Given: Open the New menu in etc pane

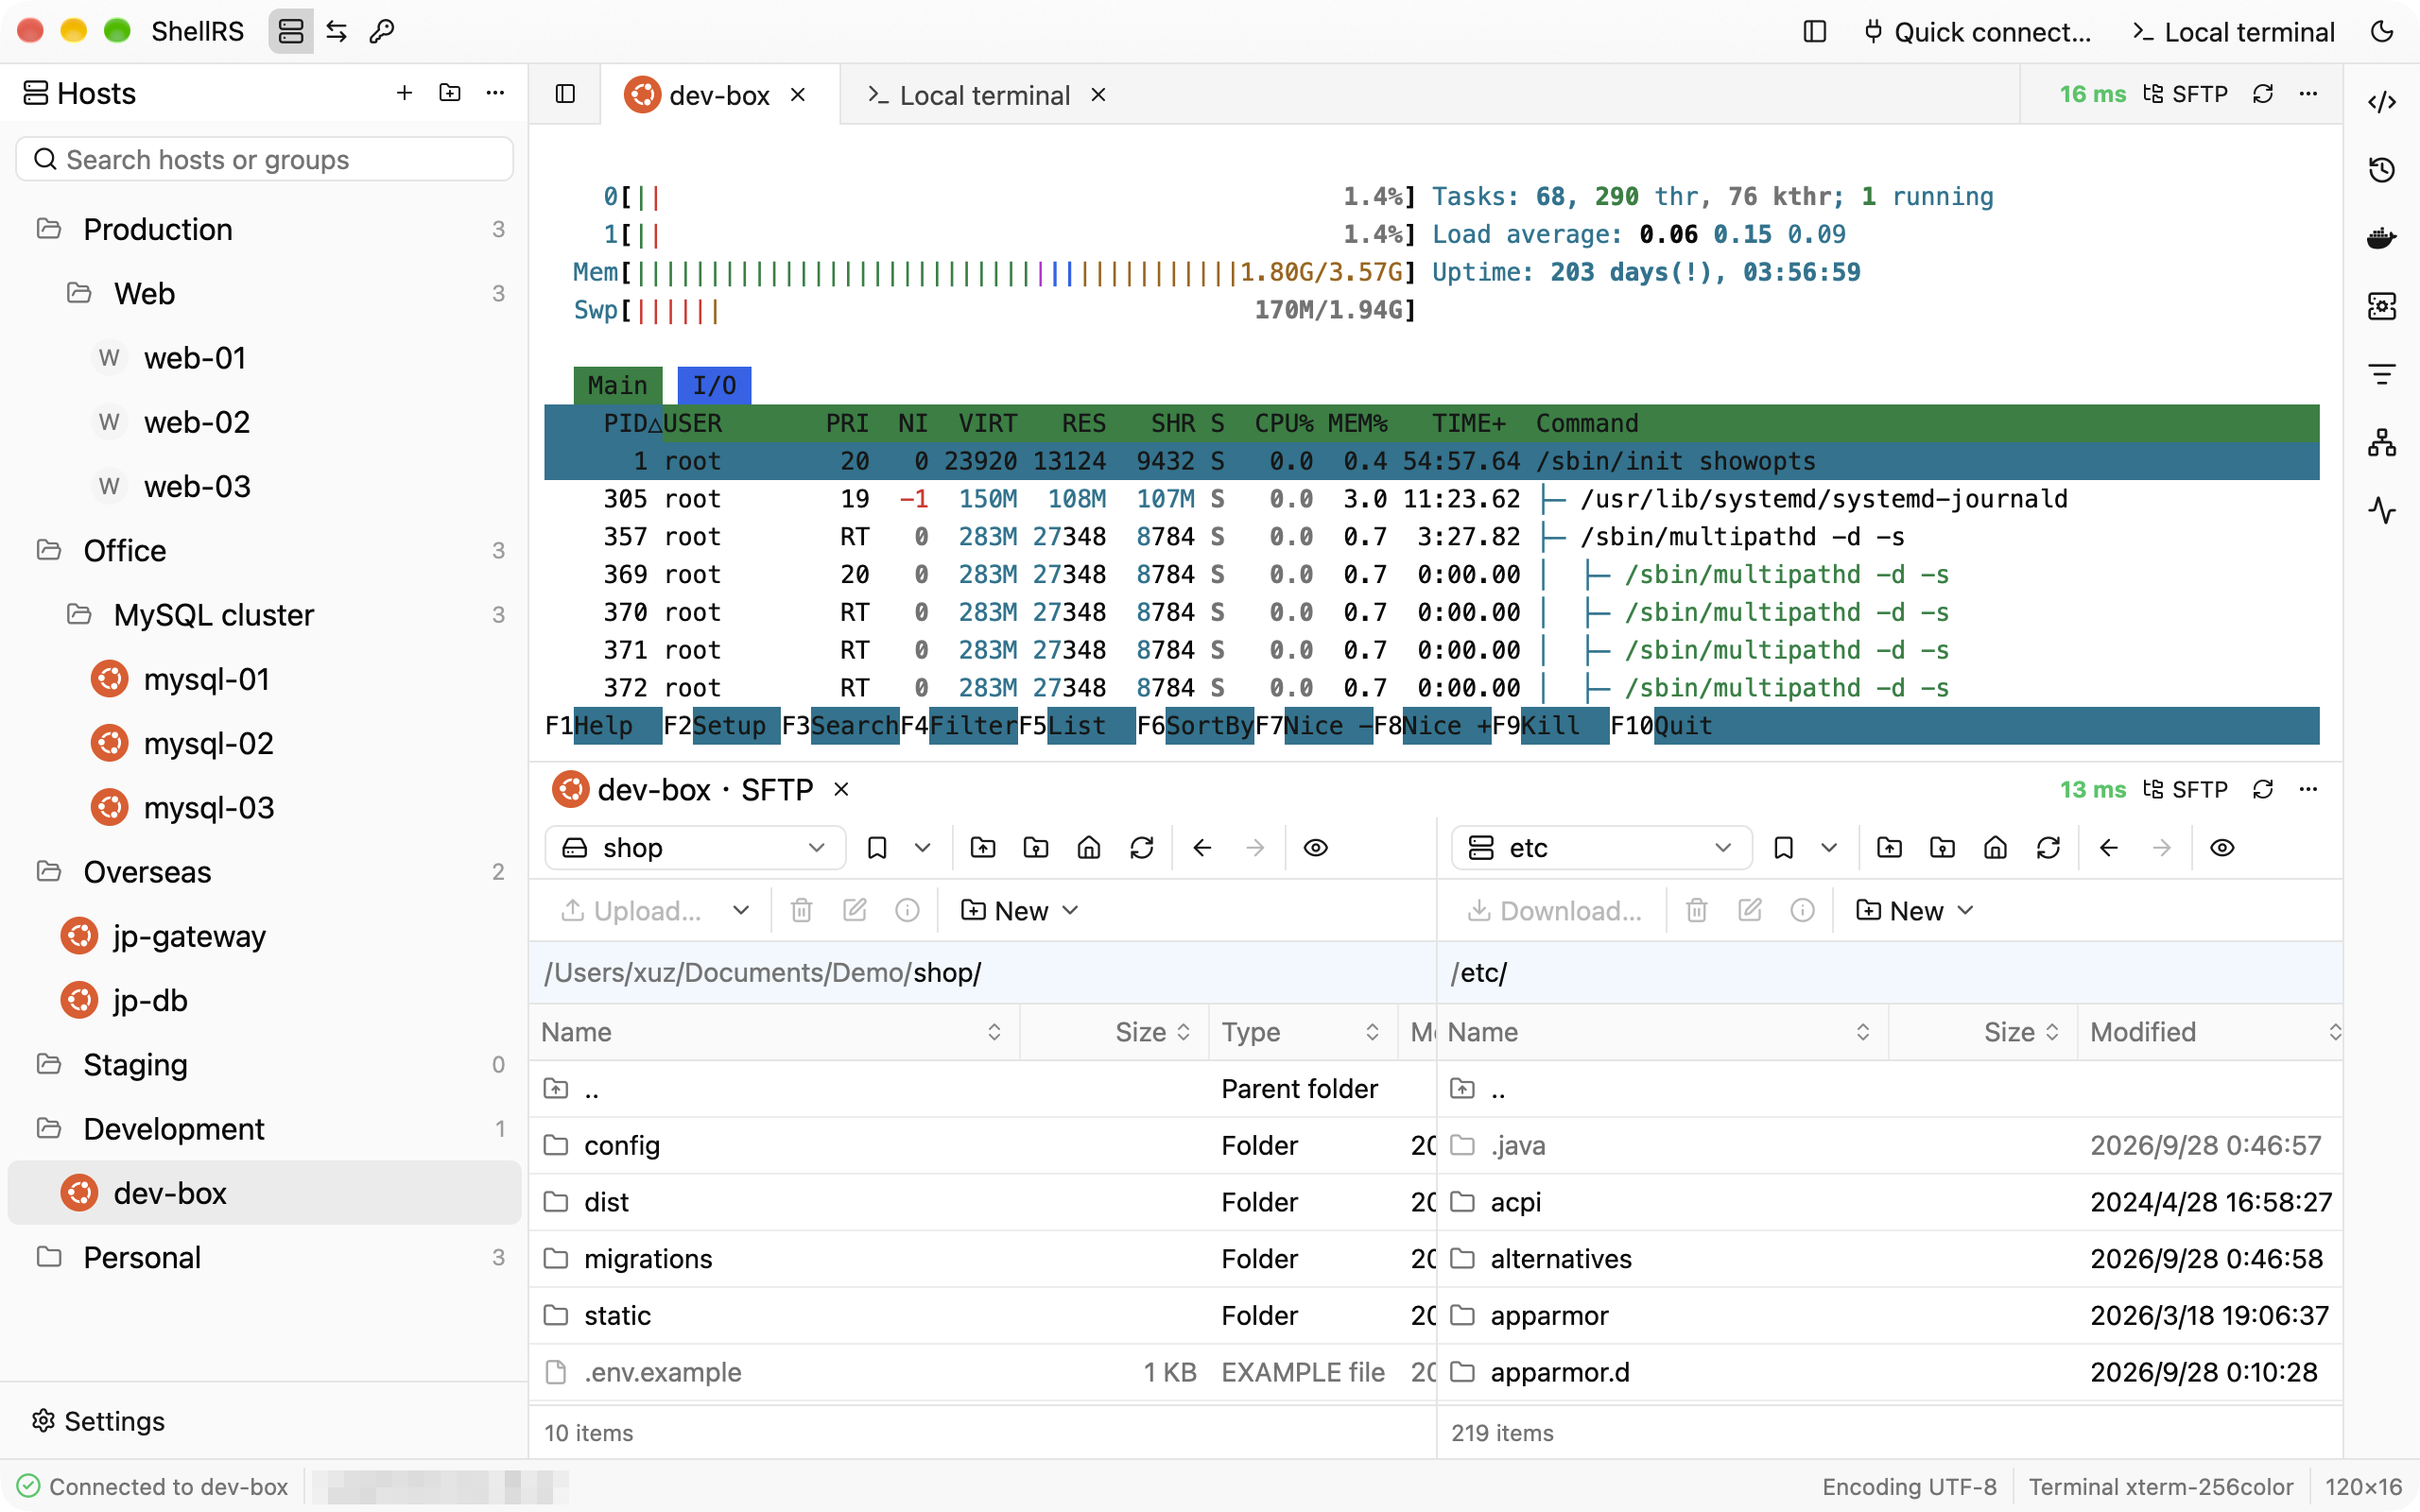Looking at the screenshot, I should 1914,911.
